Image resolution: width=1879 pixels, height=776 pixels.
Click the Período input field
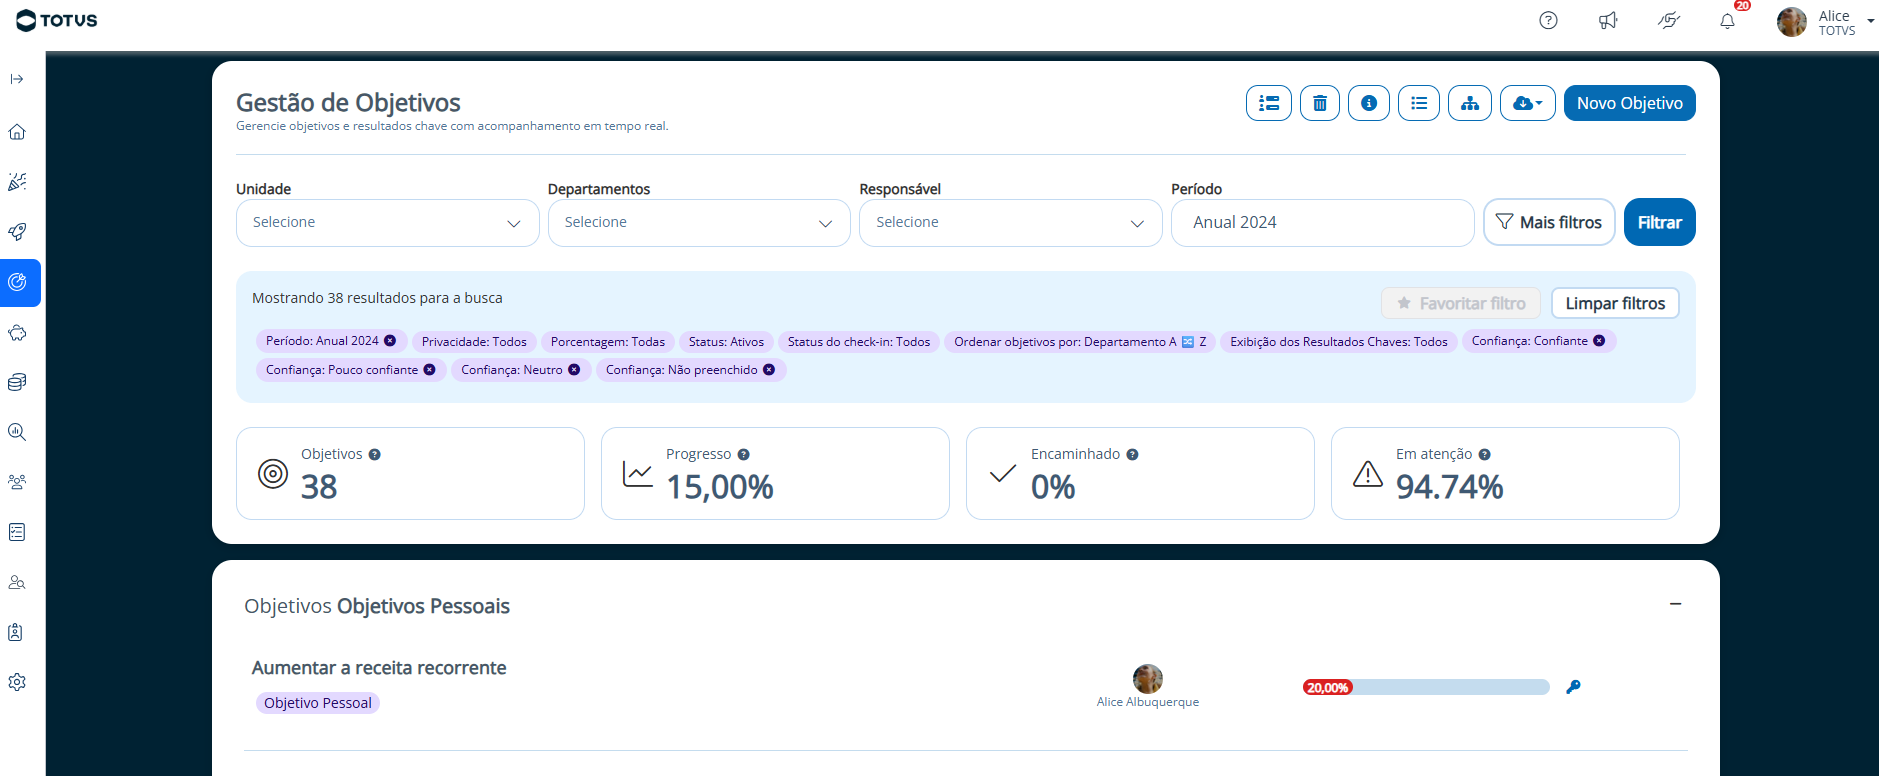tap(1321, 223)
